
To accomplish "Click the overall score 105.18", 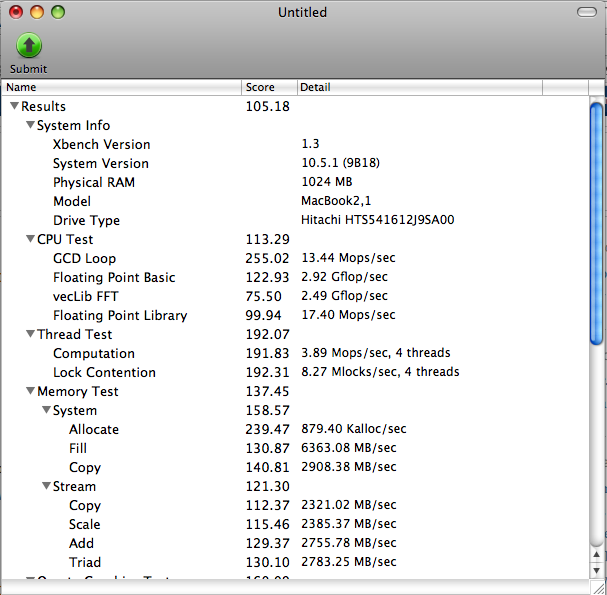I will pos(267,106).
